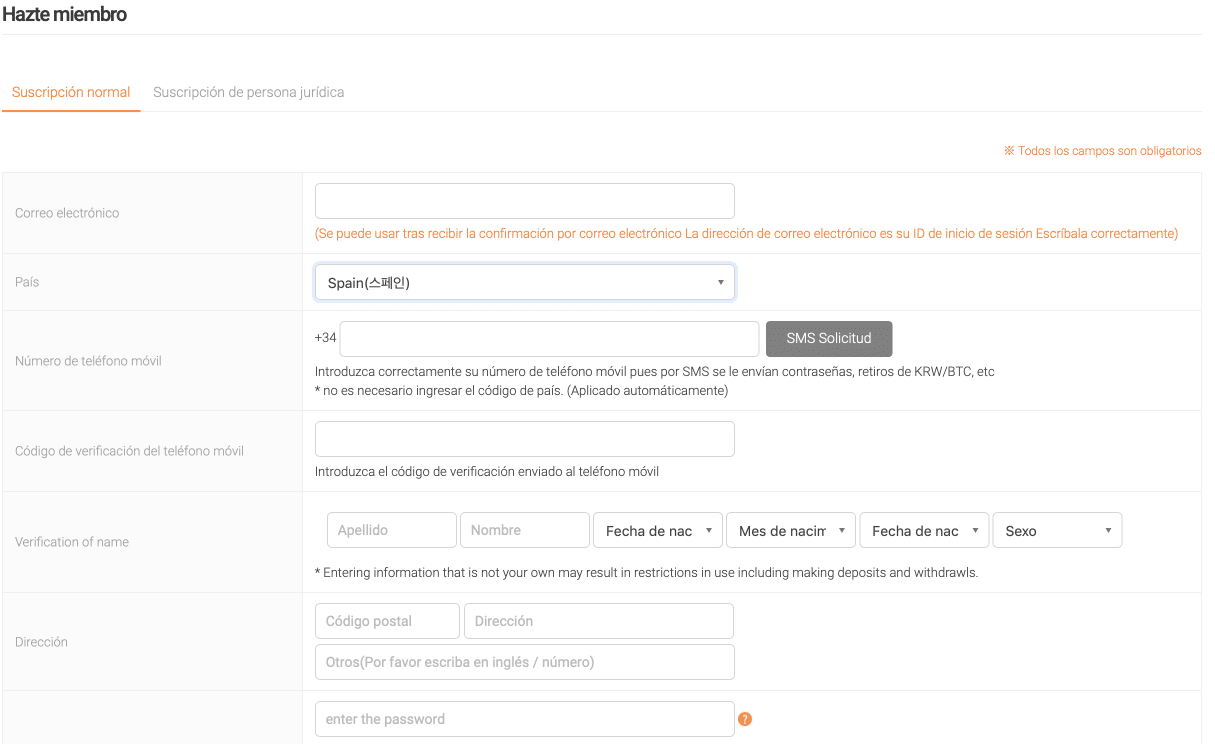Focus the Apellido input field

click(392, 530)
